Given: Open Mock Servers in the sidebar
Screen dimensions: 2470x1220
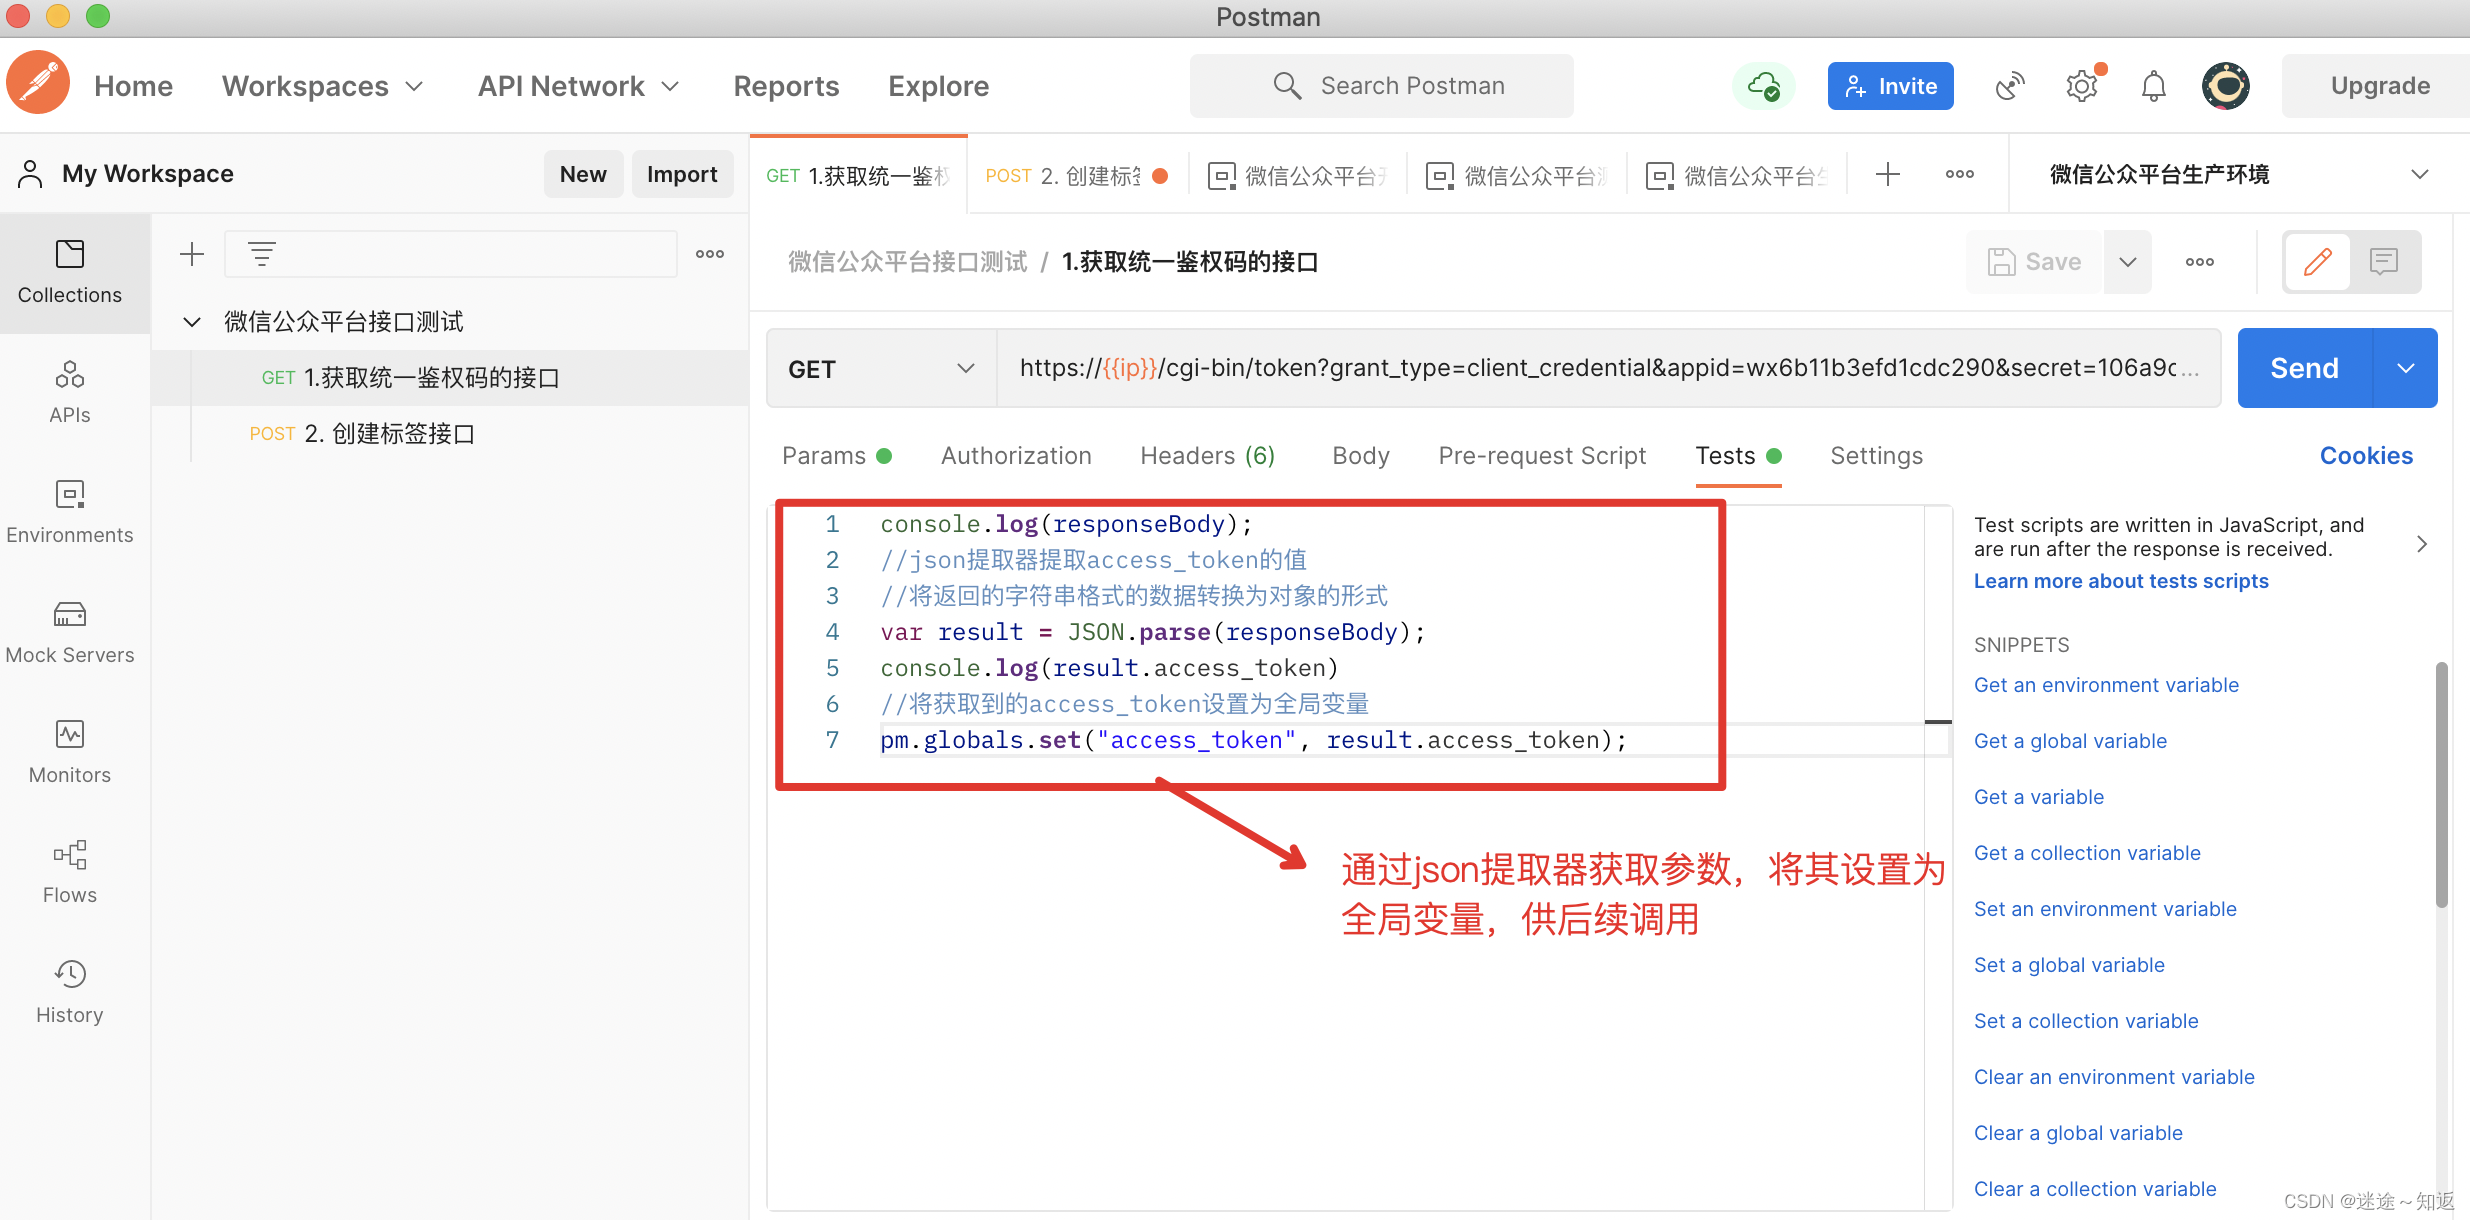Looking at the screenshot, I should coord(69,631).
